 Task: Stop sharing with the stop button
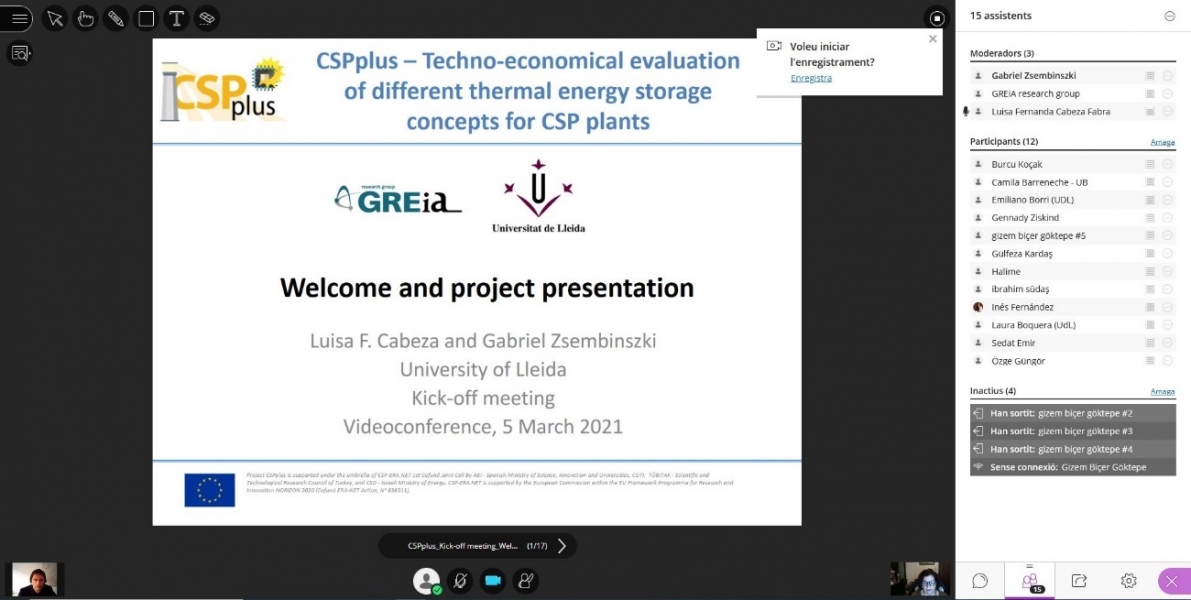(x=936, y=18)
